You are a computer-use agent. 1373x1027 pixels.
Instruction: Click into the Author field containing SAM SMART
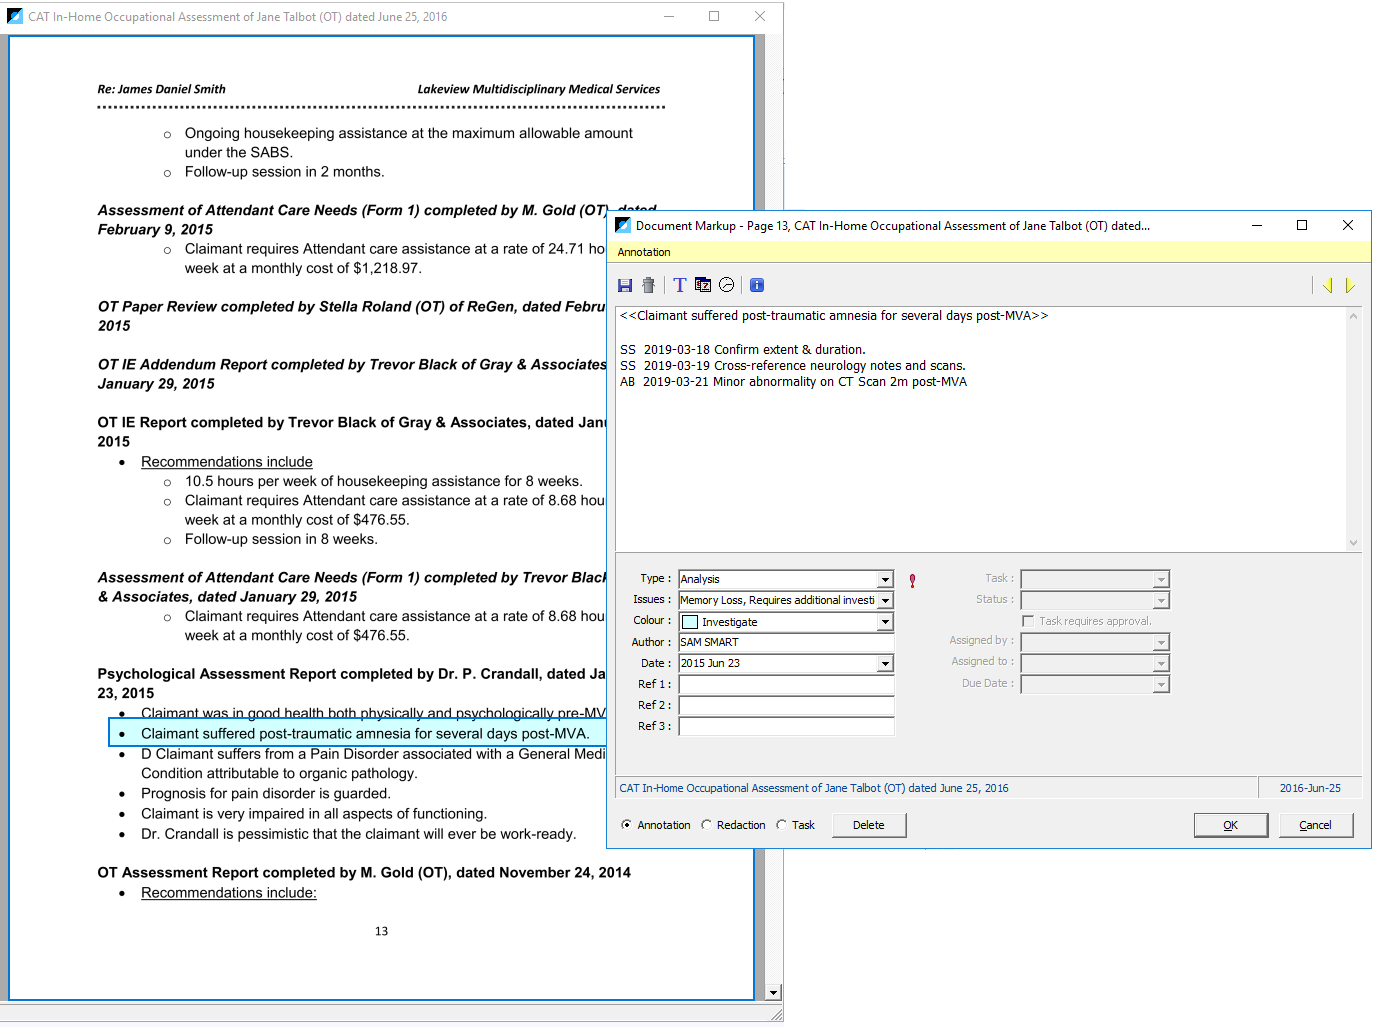click(786, 642)
